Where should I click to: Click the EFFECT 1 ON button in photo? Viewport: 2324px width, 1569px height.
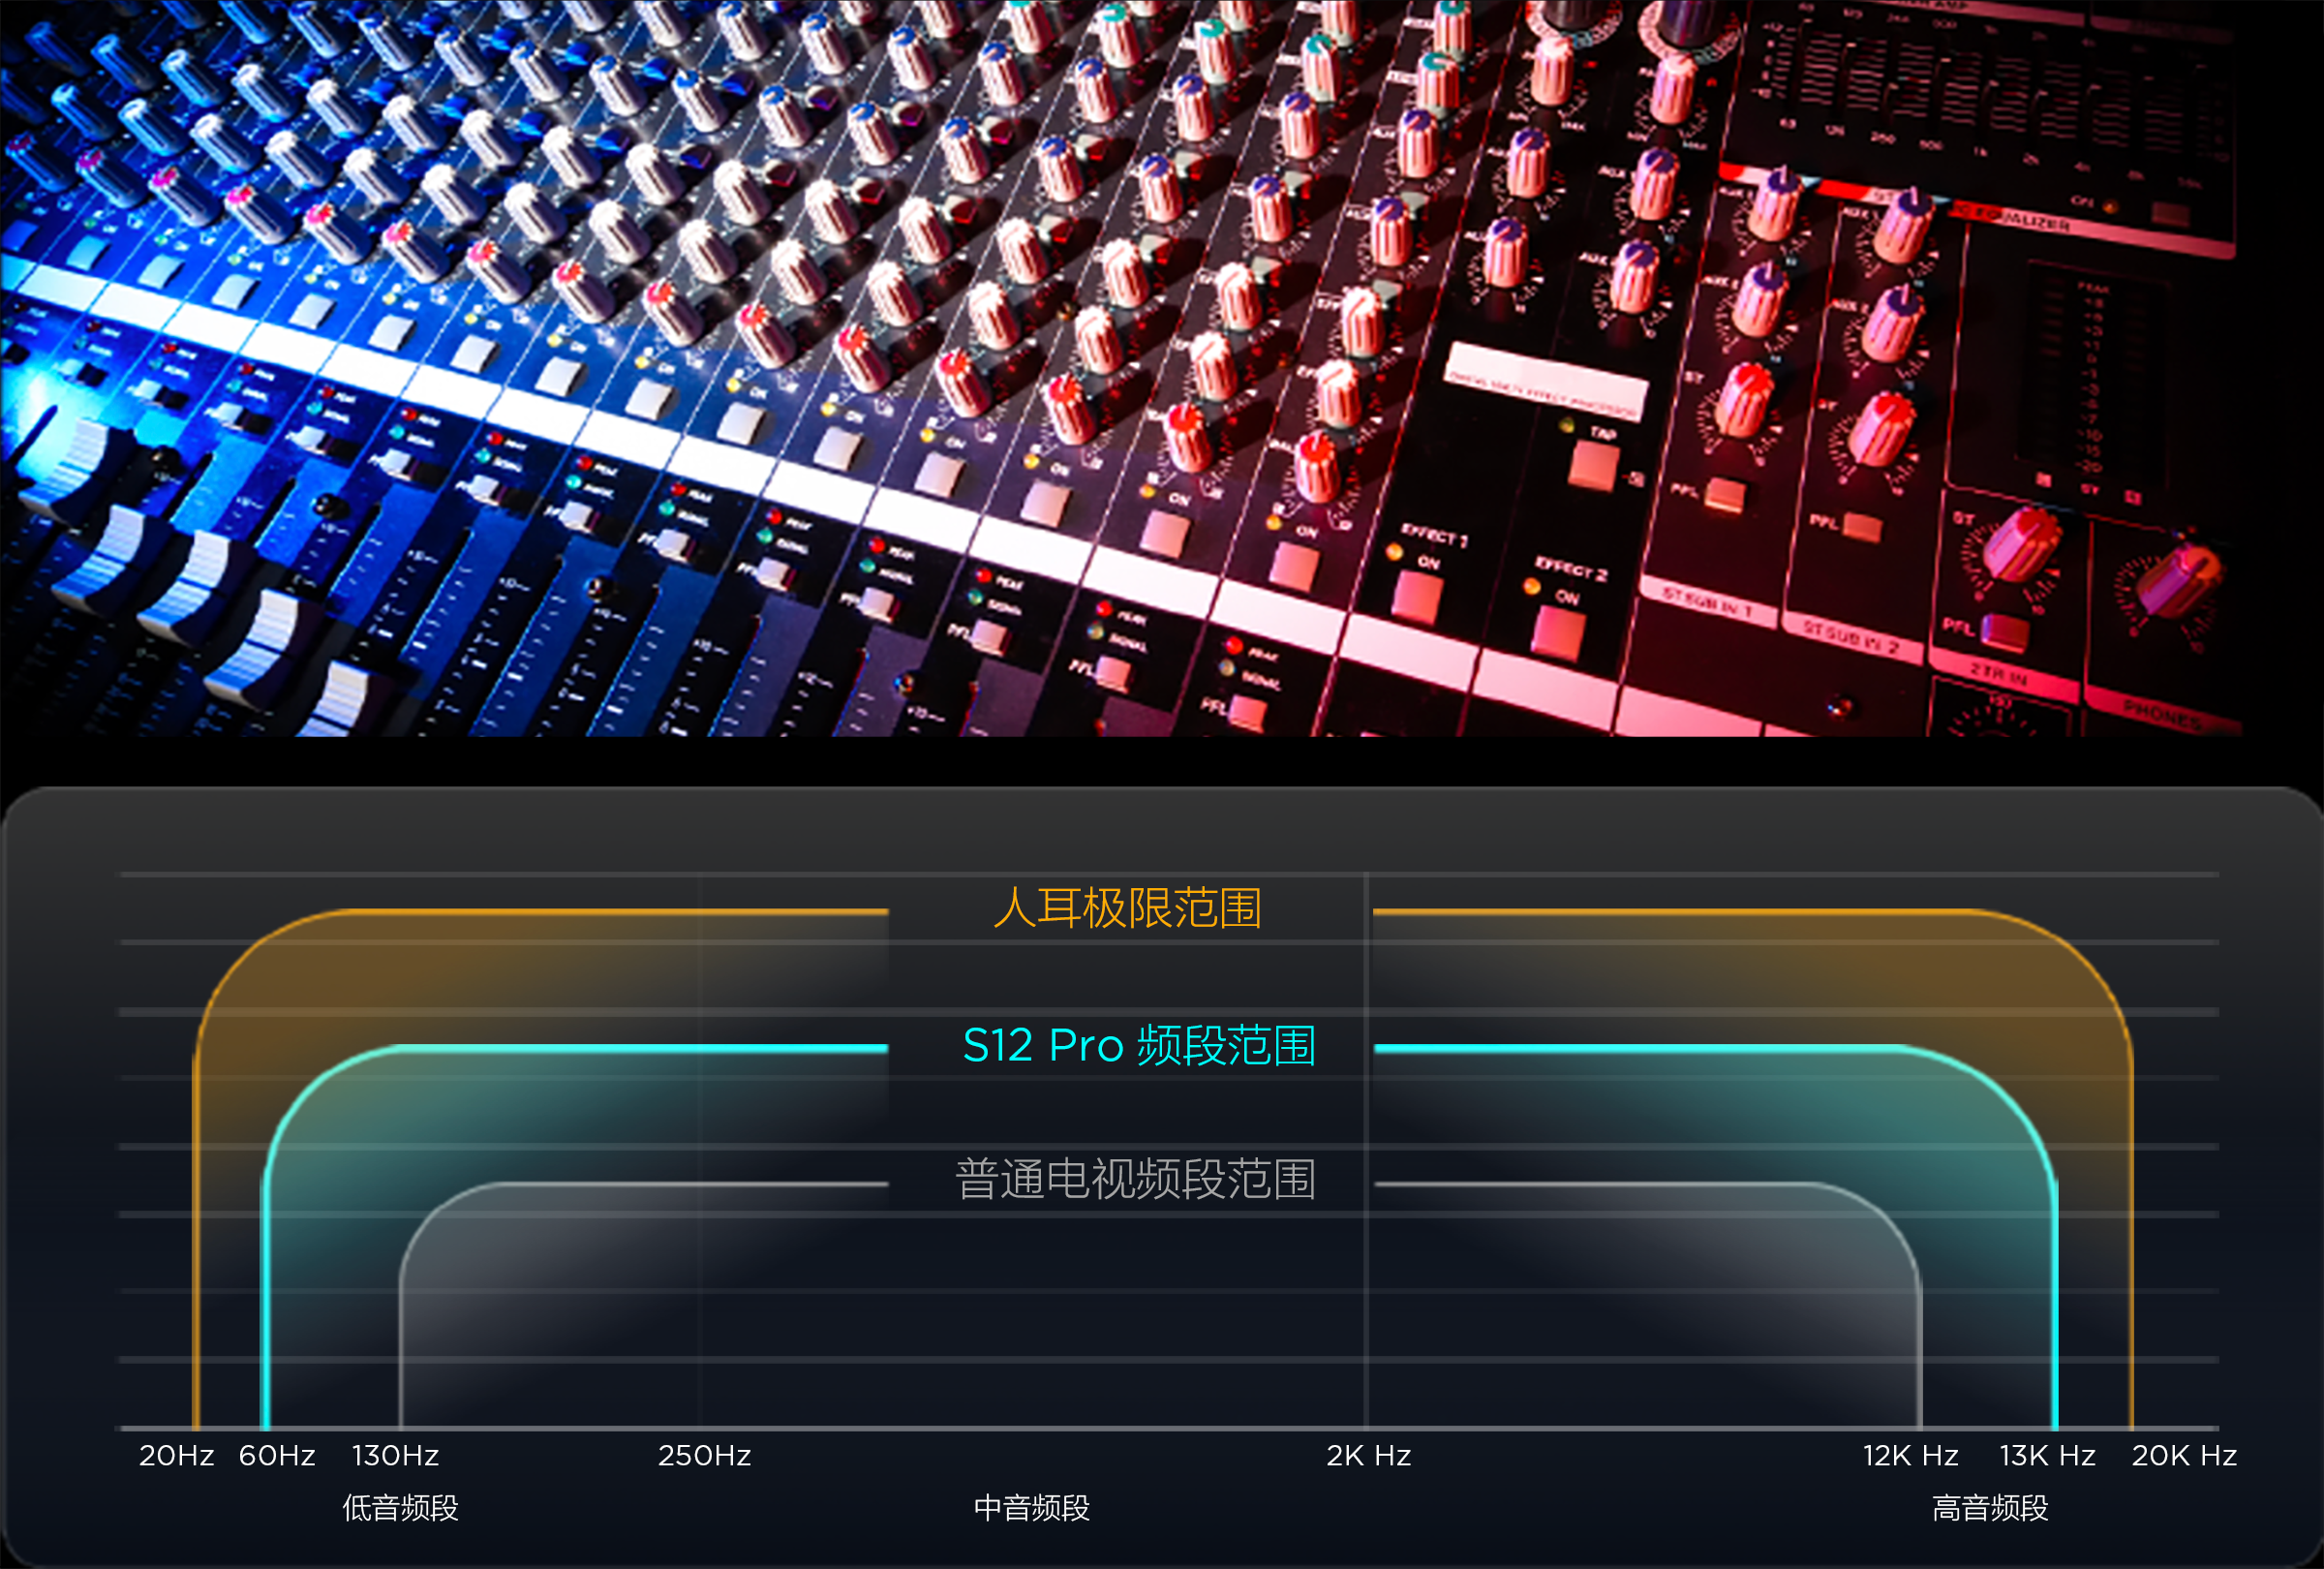(1418, 597)
